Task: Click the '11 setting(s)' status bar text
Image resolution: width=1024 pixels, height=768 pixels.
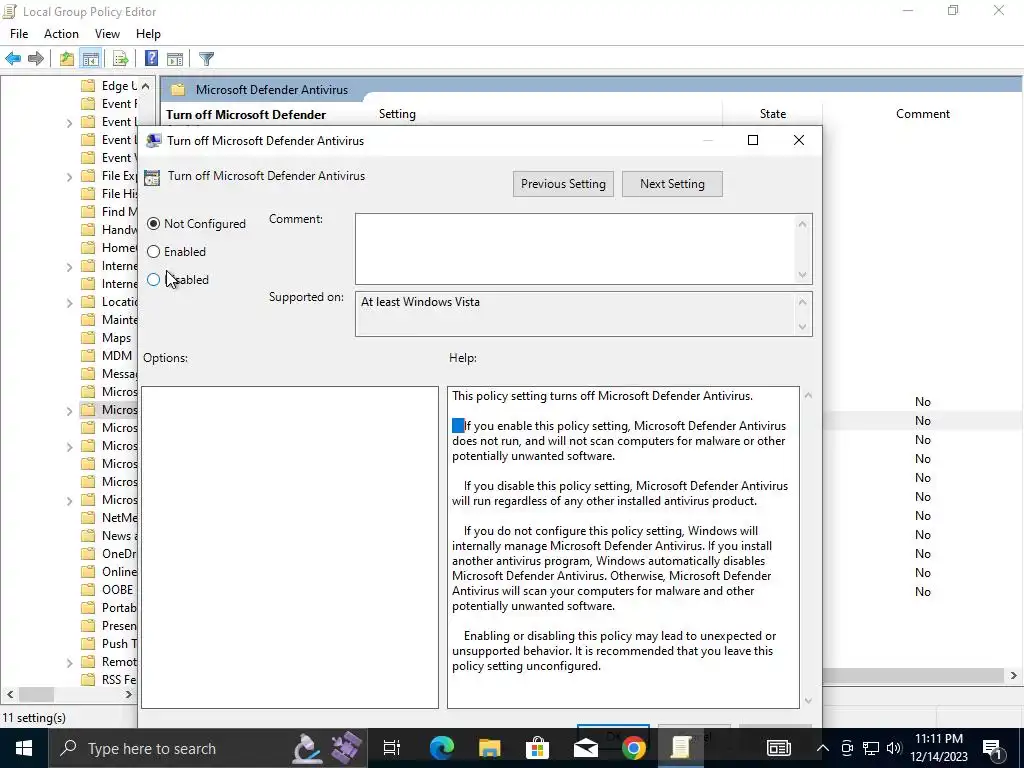Action: point(34,718)
